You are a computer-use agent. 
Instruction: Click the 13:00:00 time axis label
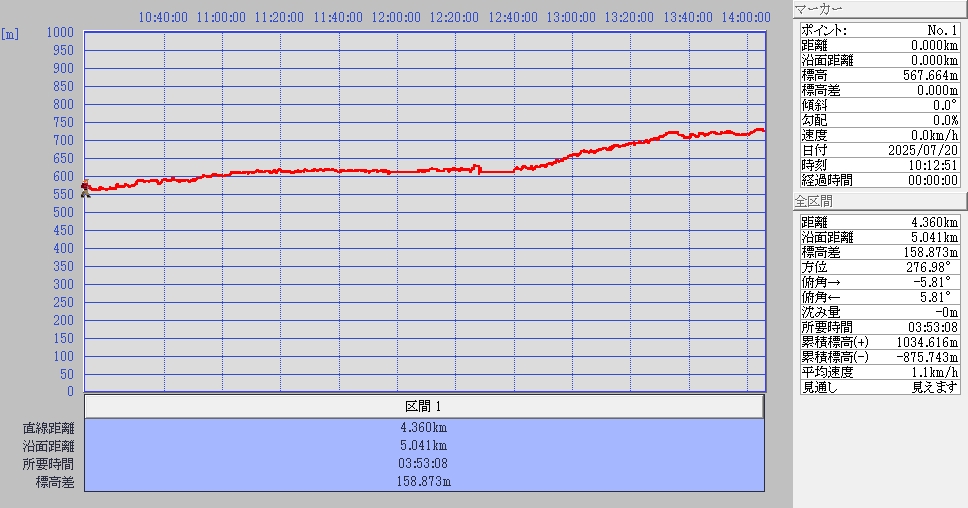tap(572, 17)
